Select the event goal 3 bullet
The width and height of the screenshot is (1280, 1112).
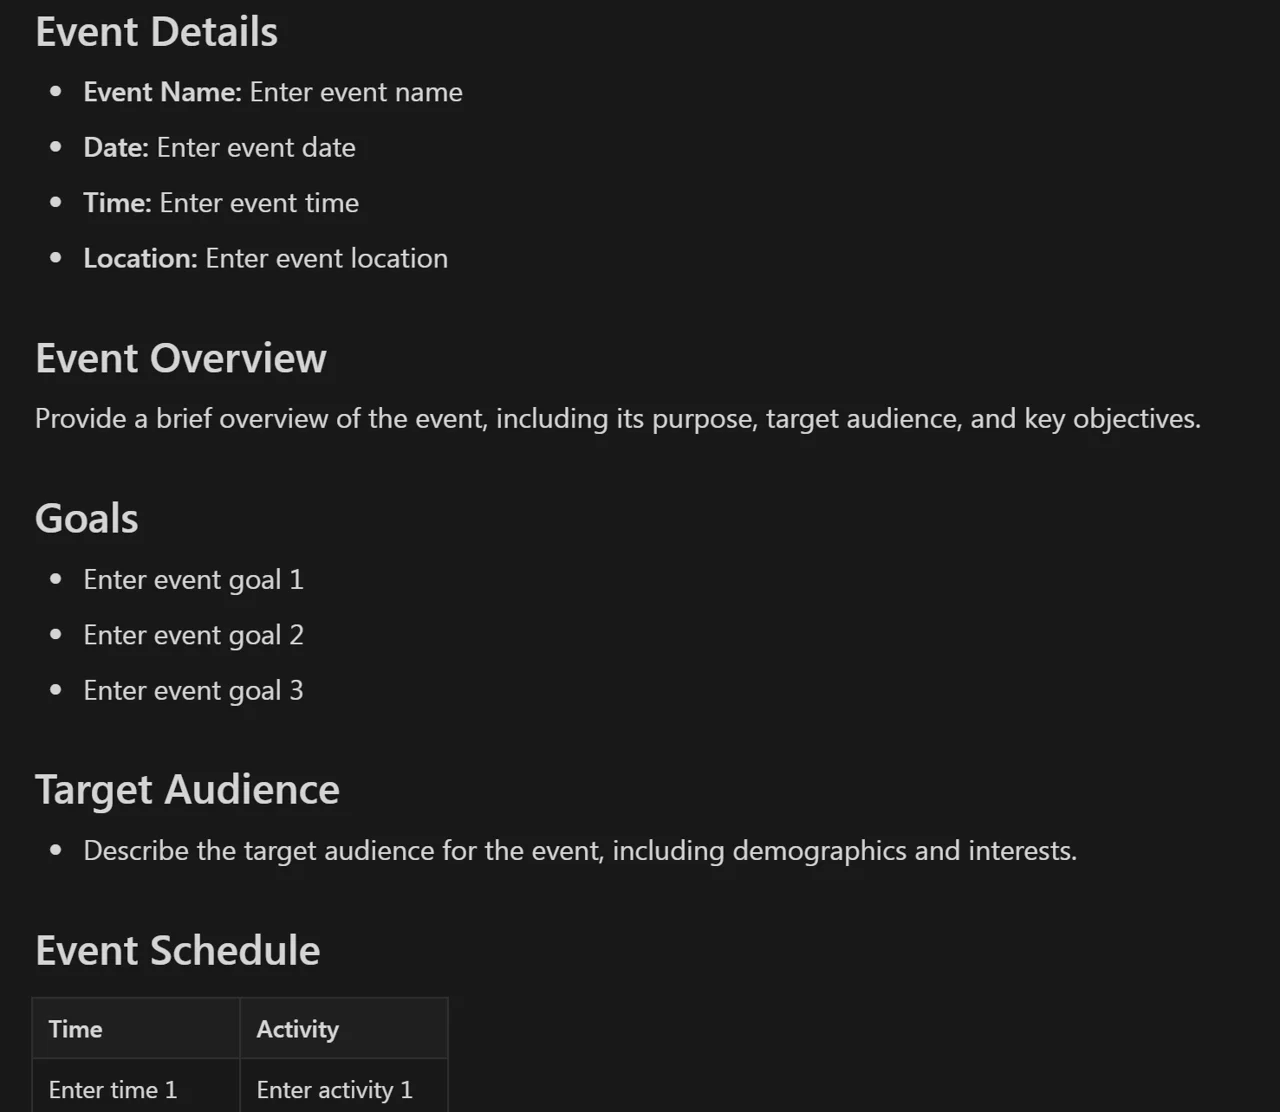pos(193,691)
